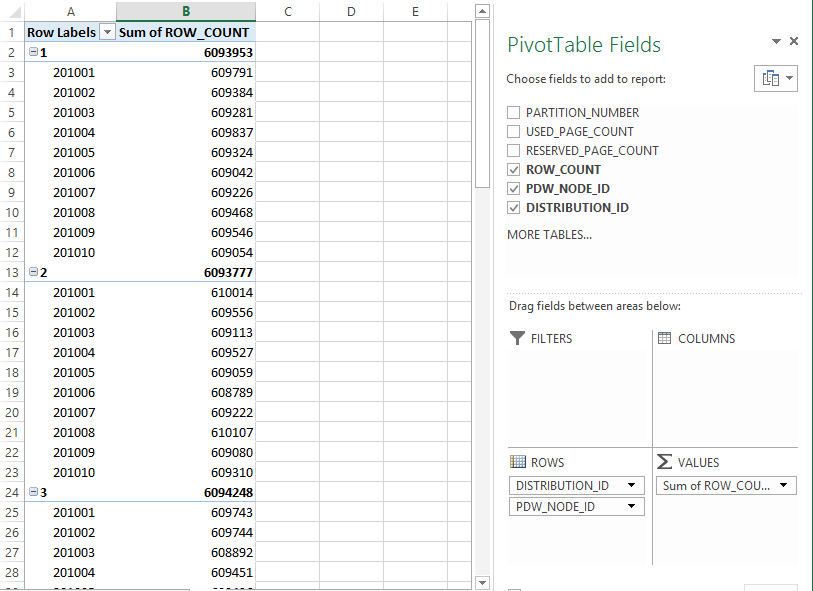Close the PivotTable Fields pane
This screenshot has width=813, height=591.
click(x=794, y=41)
